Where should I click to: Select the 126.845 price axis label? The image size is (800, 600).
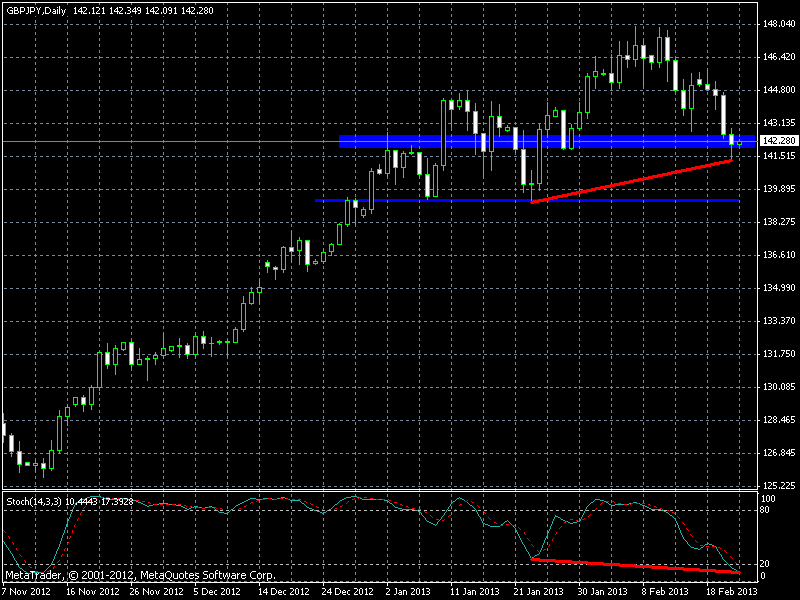[779, 453]
